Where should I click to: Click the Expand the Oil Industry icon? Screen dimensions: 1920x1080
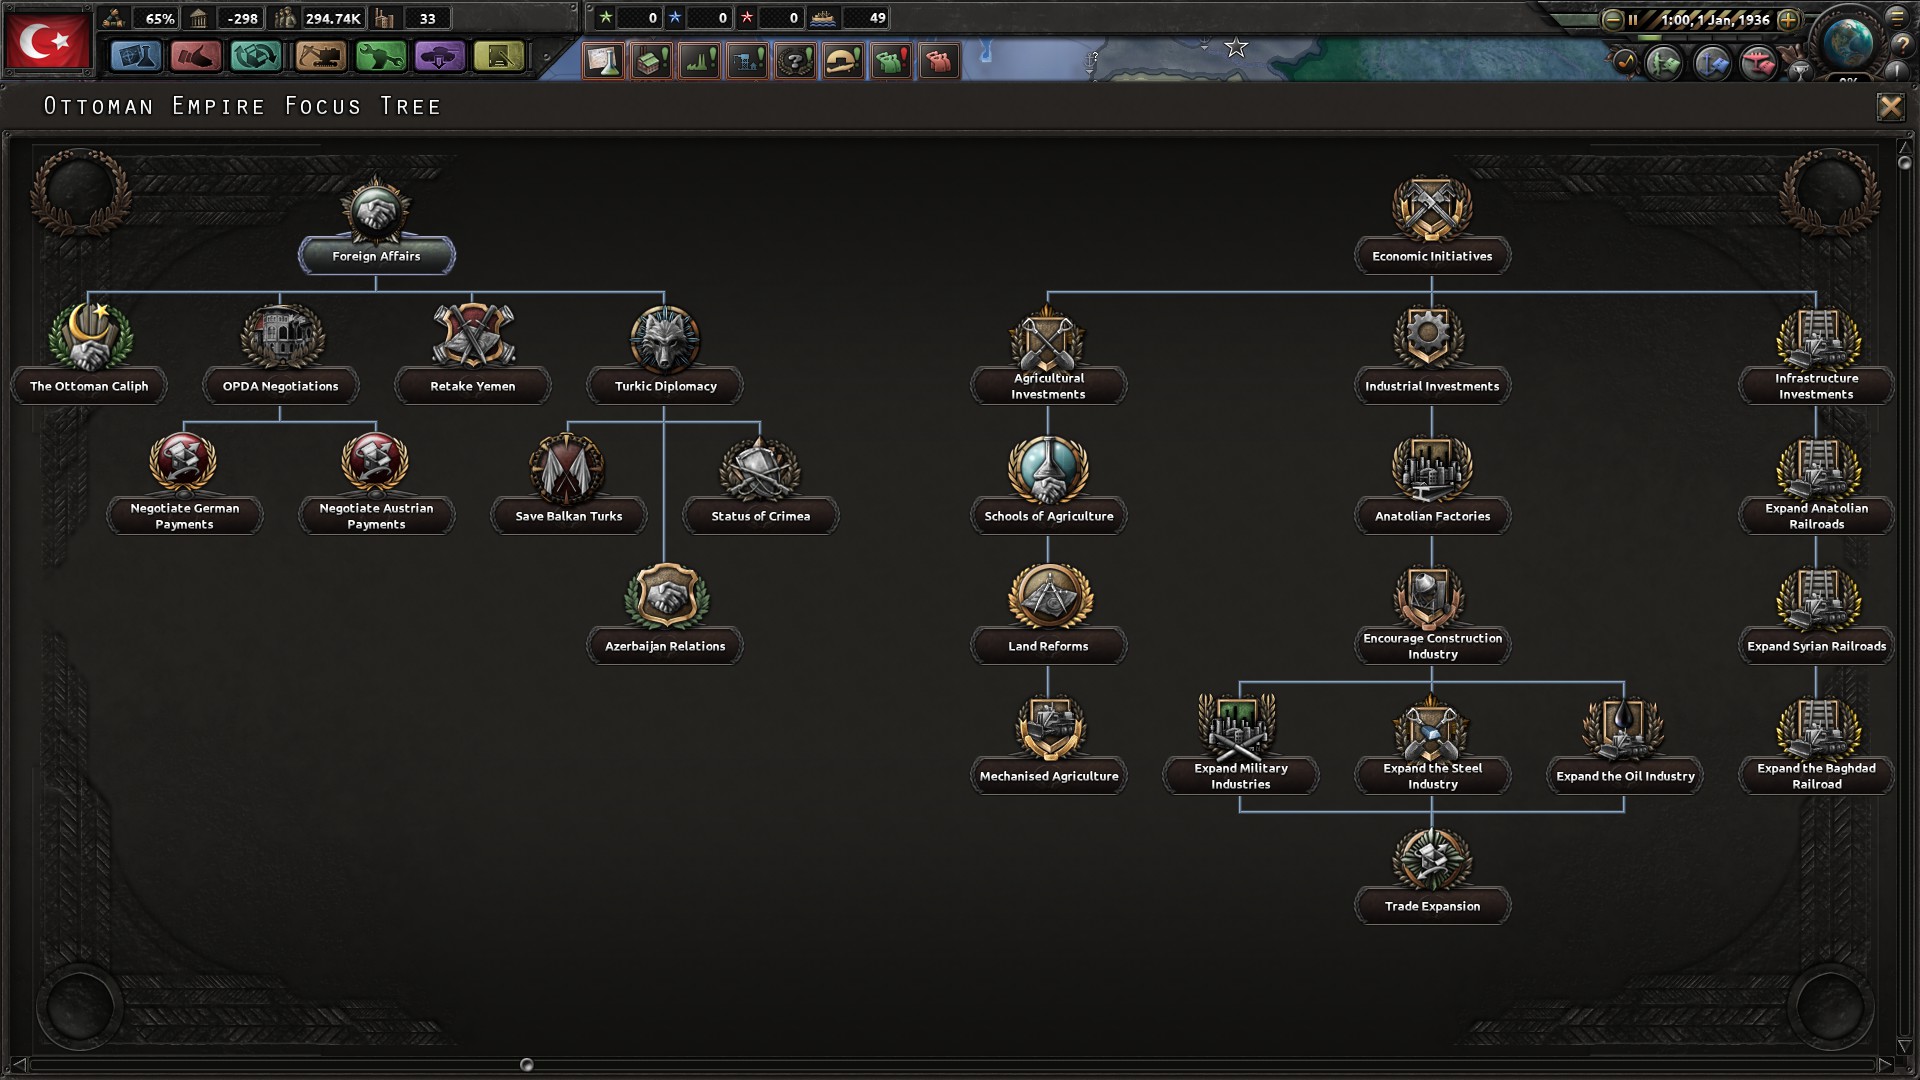click(x=1624, y=727)
